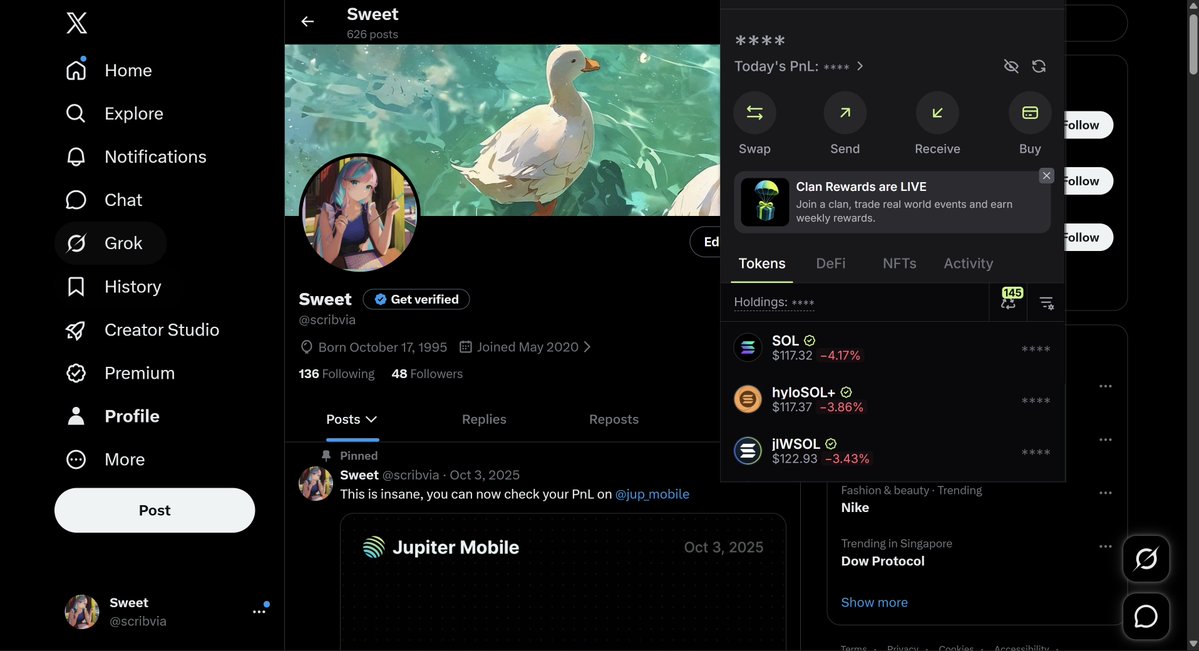This screenshot has height=651, width=1199.
Task: Open Notifications bell
Action: tap(136, 157)
